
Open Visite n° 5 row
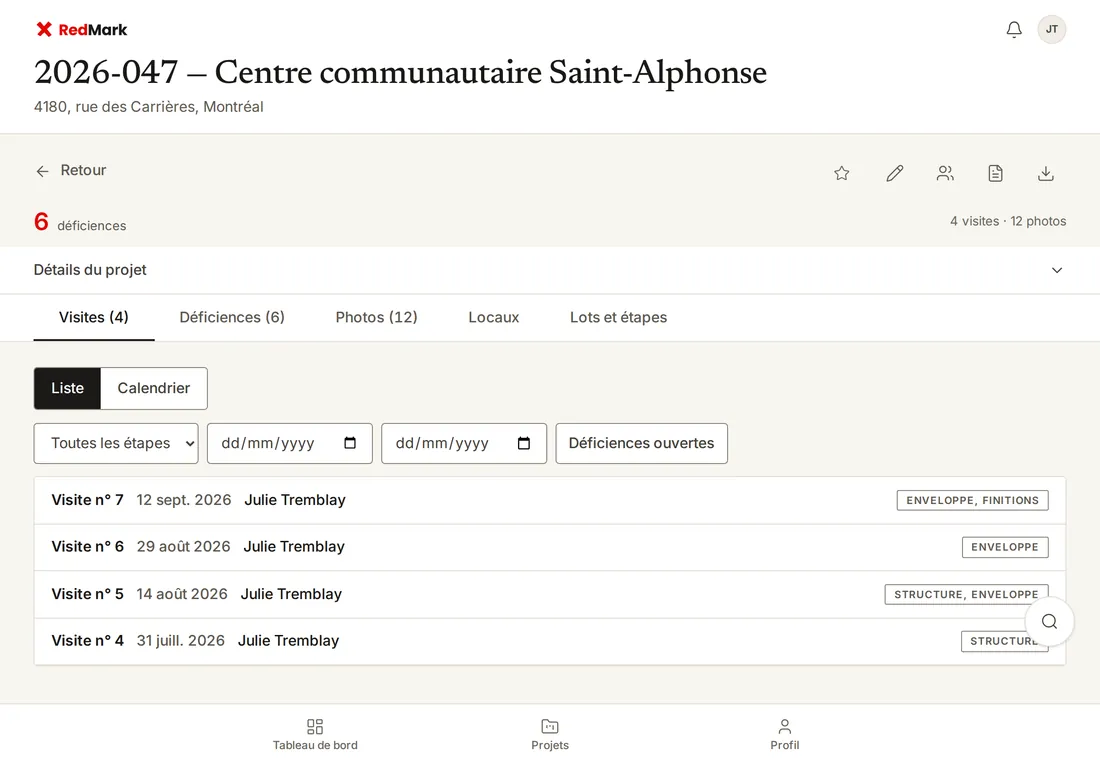coord(550,594)
